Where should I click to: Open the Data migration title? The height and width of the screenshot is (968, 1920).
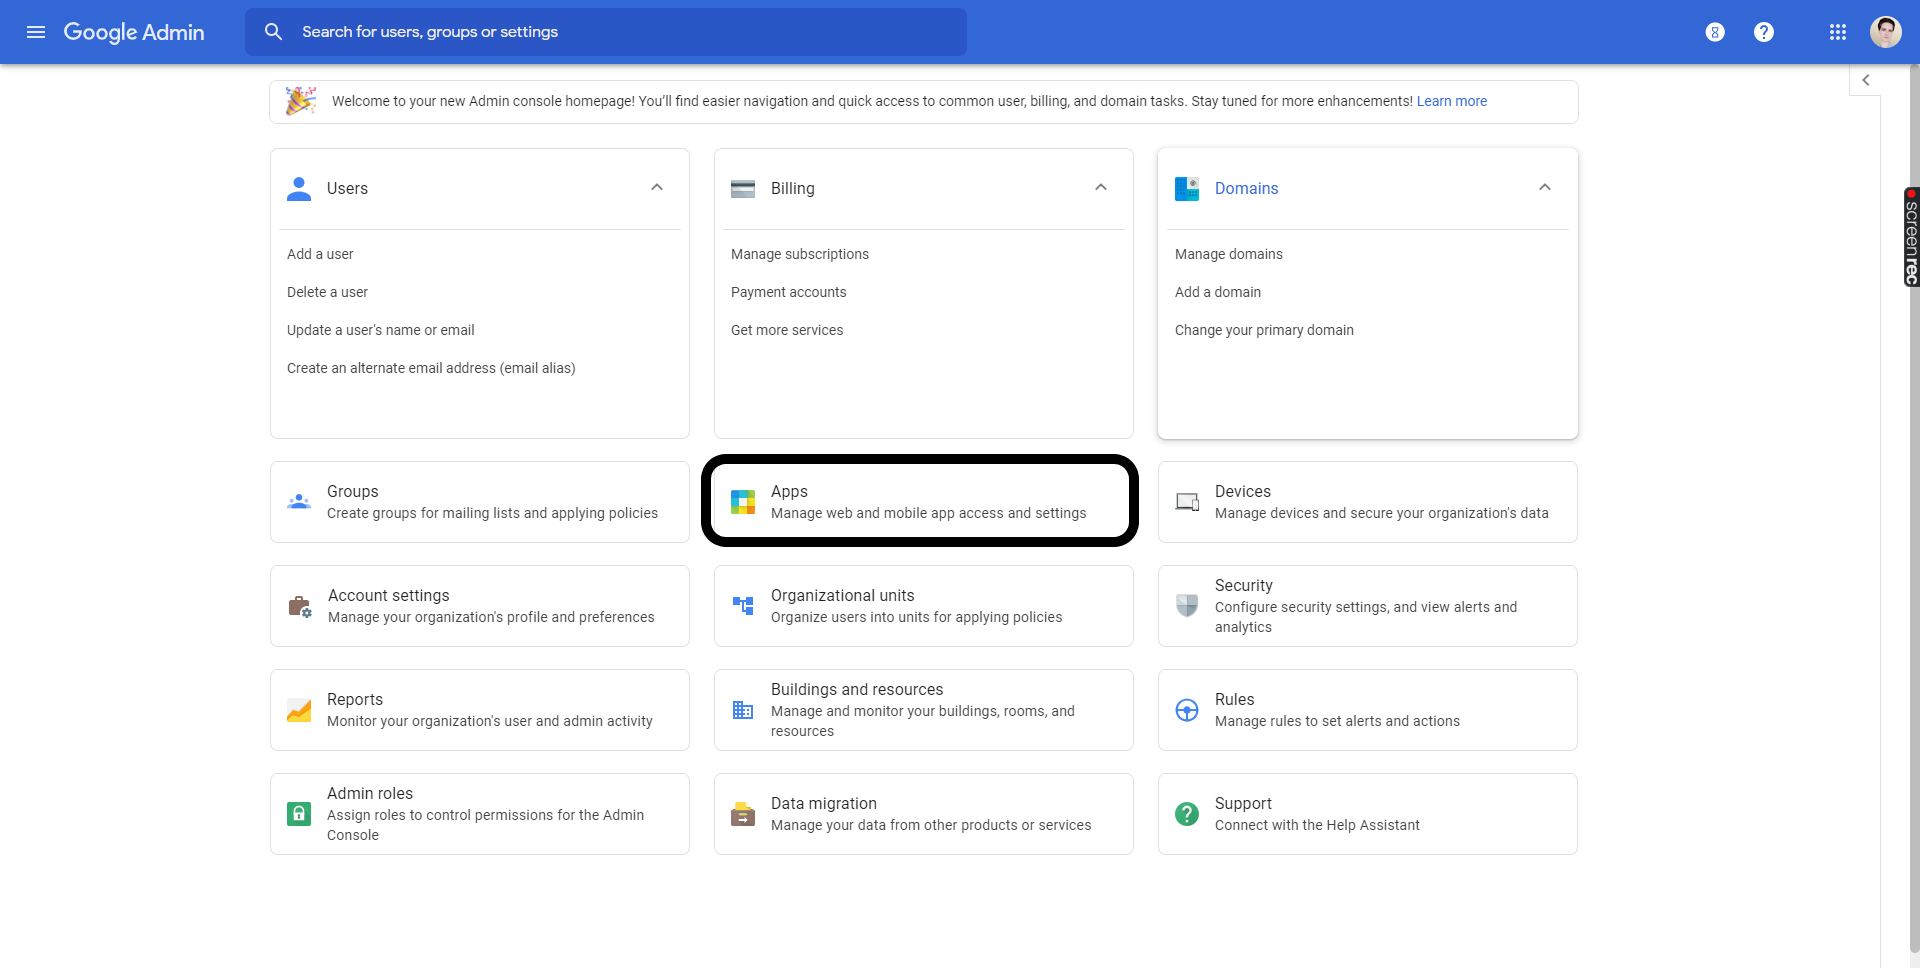(823, 803)
